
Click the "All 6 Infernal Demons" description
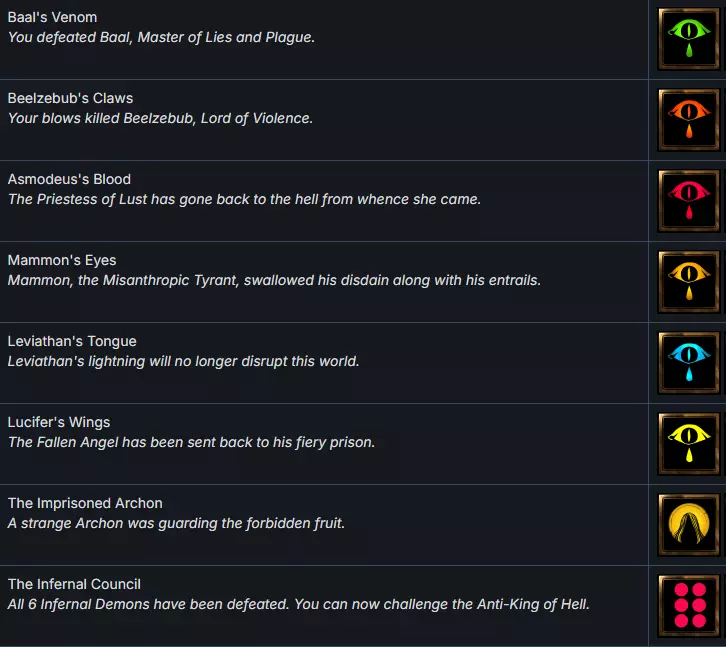[x=298, y=605]
